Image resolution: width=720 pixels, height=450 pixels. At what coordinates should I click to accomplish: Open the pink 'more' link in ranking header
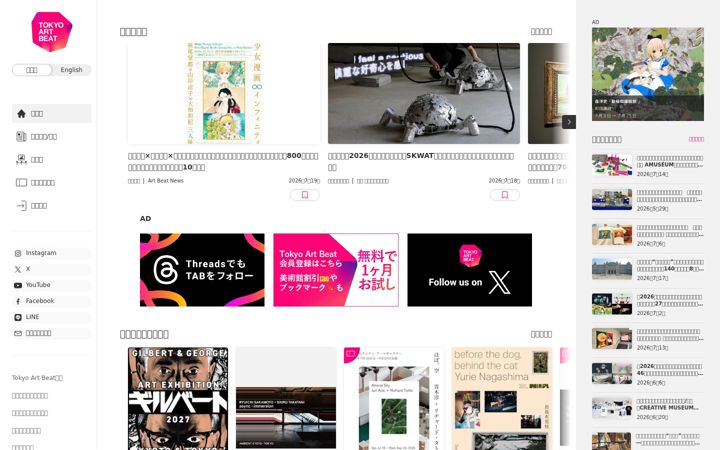coord(696,139)
